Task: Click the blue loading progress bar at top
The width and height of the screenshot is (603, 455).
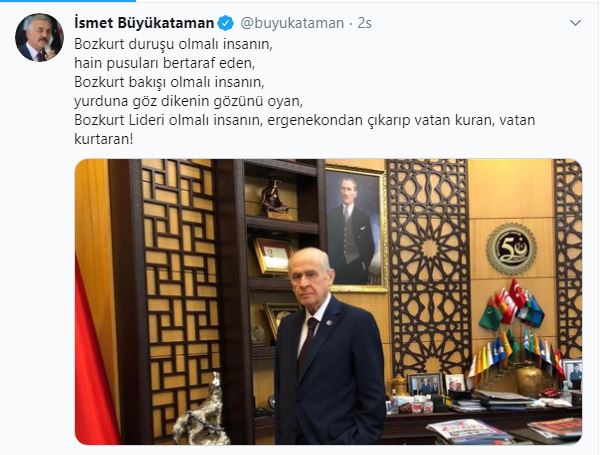Action: tap(68, 1)
